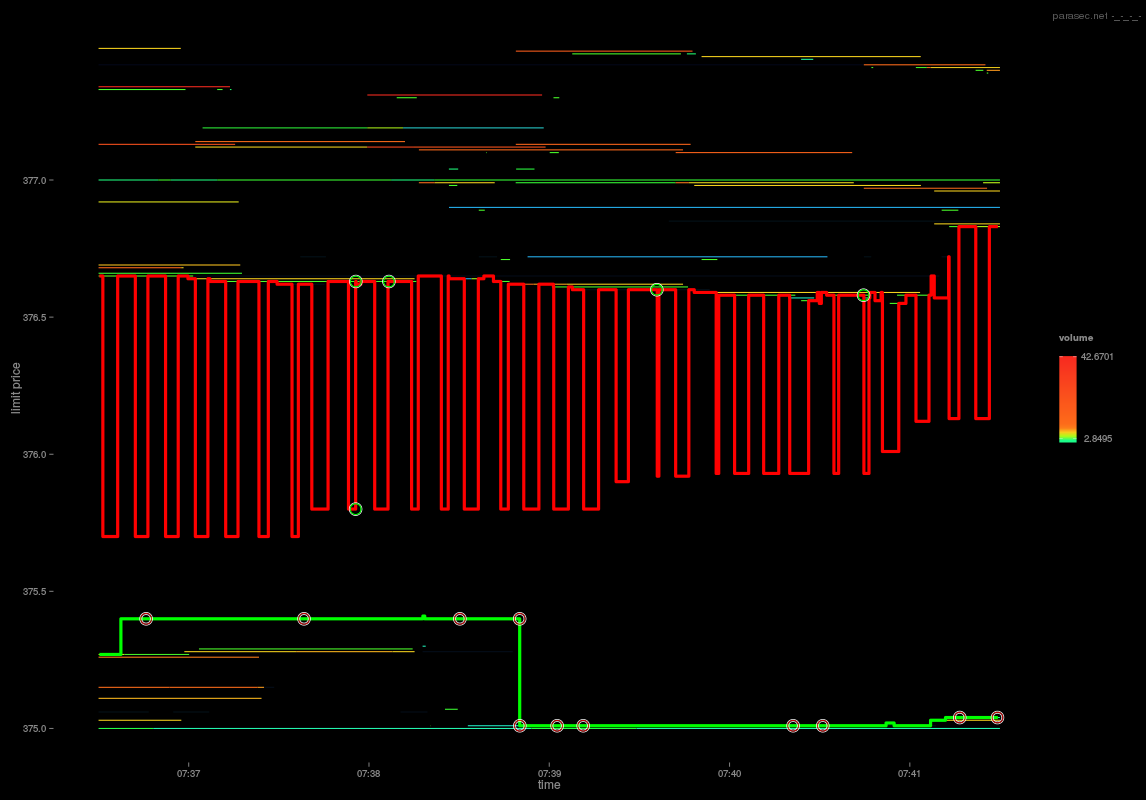Click the volume legend title
1146x800 pixels.
click(x=1075, y=337)
